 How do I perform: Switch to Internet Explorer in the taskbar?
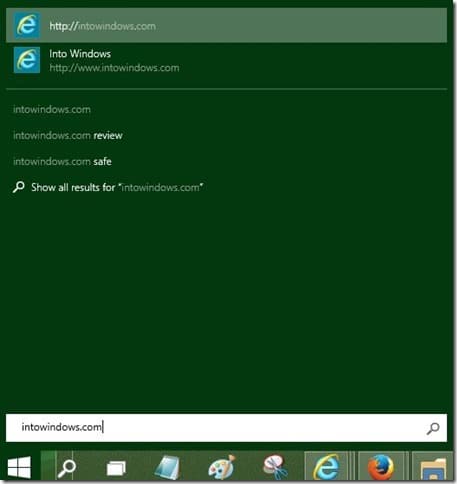tap(327, 467)
